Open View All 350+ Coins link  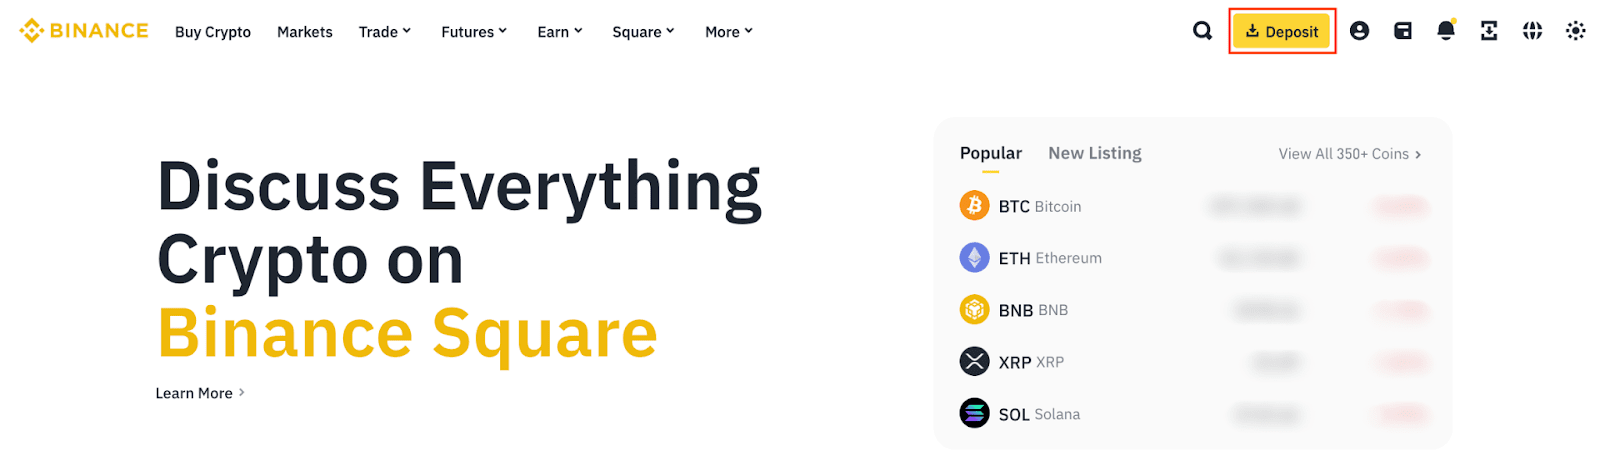click(1349, 154)
